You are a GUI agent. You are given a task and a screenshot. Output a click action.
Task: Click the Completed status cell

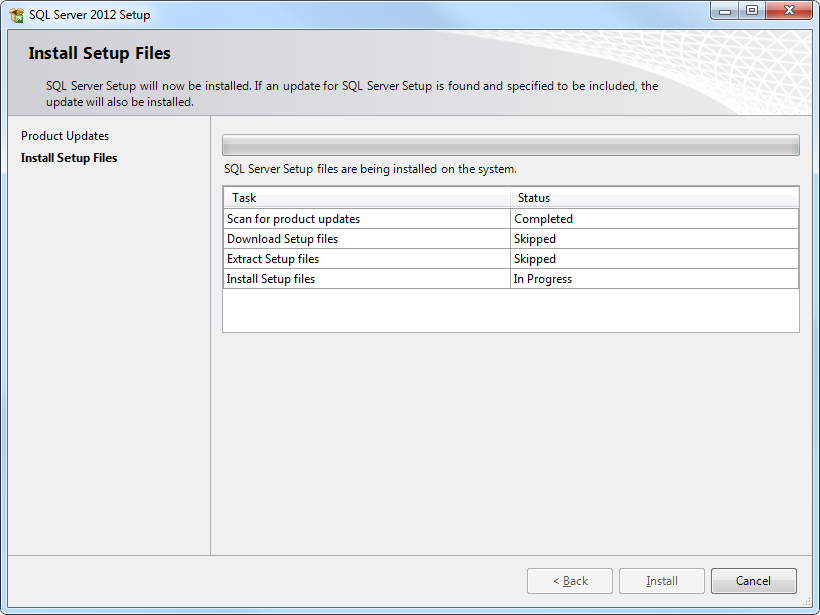(x=544, y=218)
